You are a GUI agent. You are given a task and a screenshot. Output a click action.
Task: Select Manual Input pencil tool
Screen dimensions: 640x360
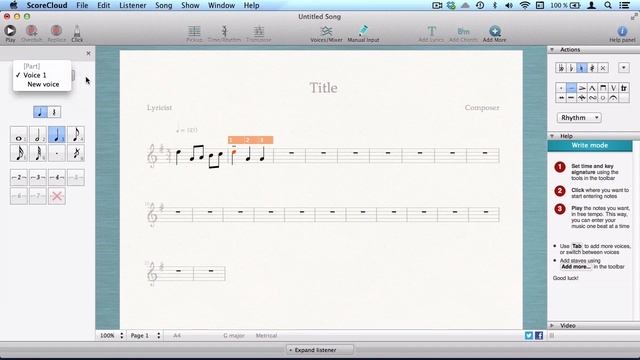(363, 34)
